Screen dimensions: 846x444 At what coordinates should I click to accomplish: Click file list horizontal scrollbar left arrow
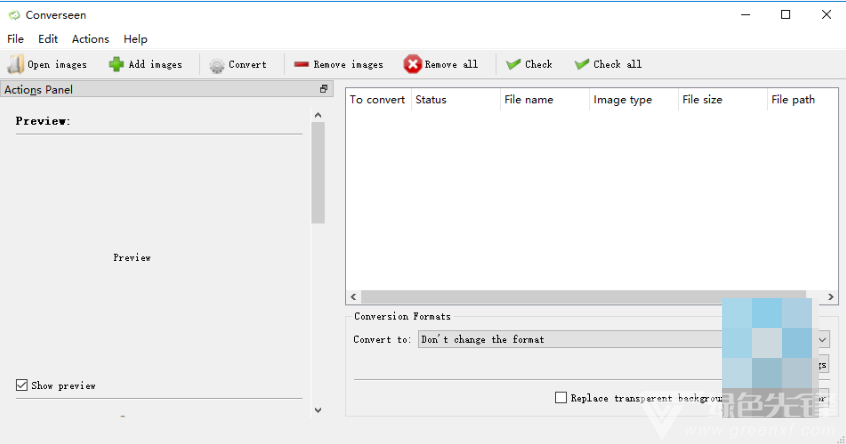pyautogui.click(x=353, y=297)
